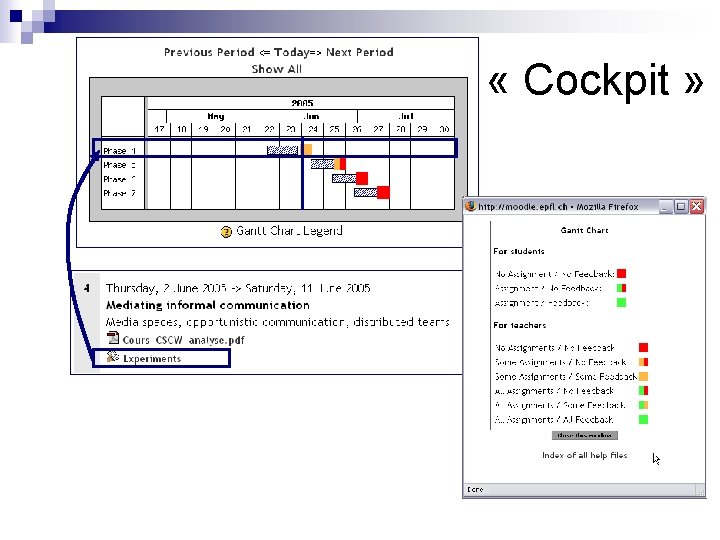Click the Thursday, 2 June 2005 date range
Image resolution: width=720 pixels, height=540 pixels.
click(238, 288)
